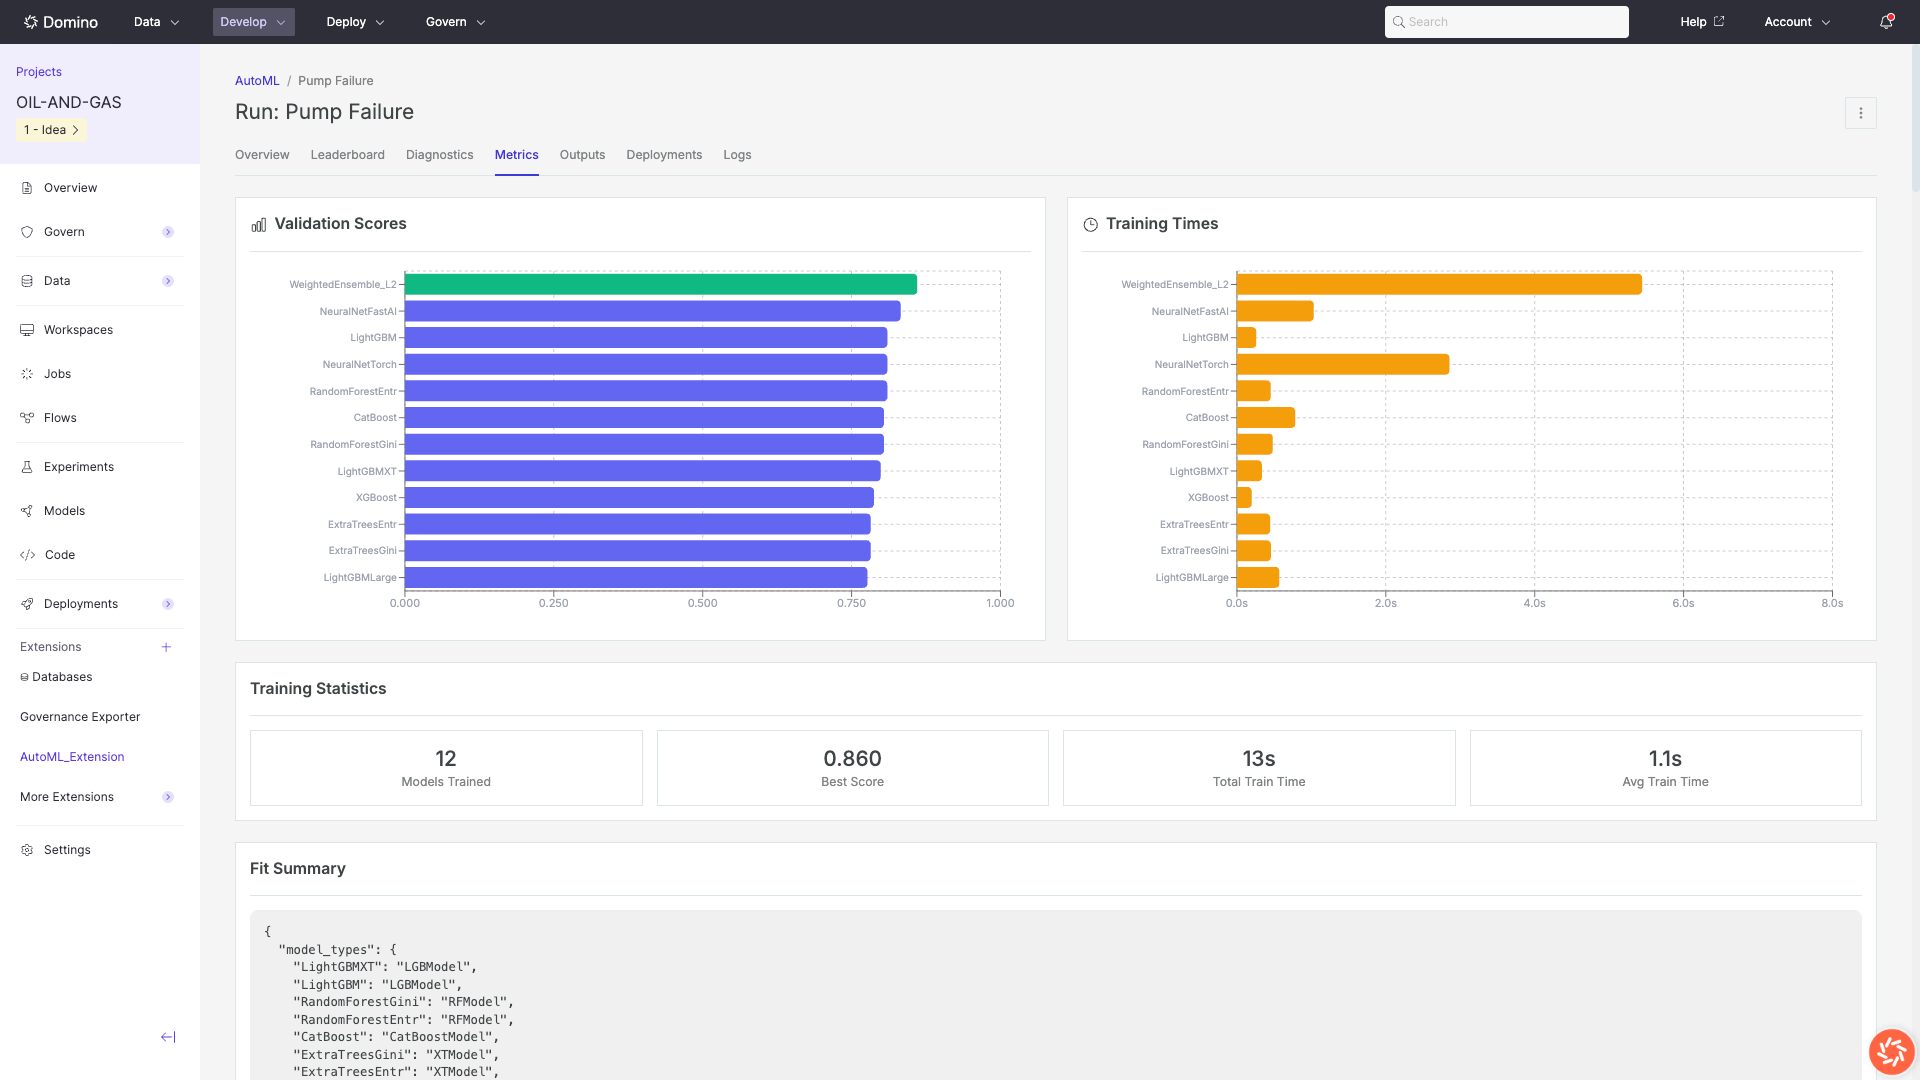This screenshot has height=1080, width=1920.
Task: Expand the Deploy top menu
Action: coord(356,22)
